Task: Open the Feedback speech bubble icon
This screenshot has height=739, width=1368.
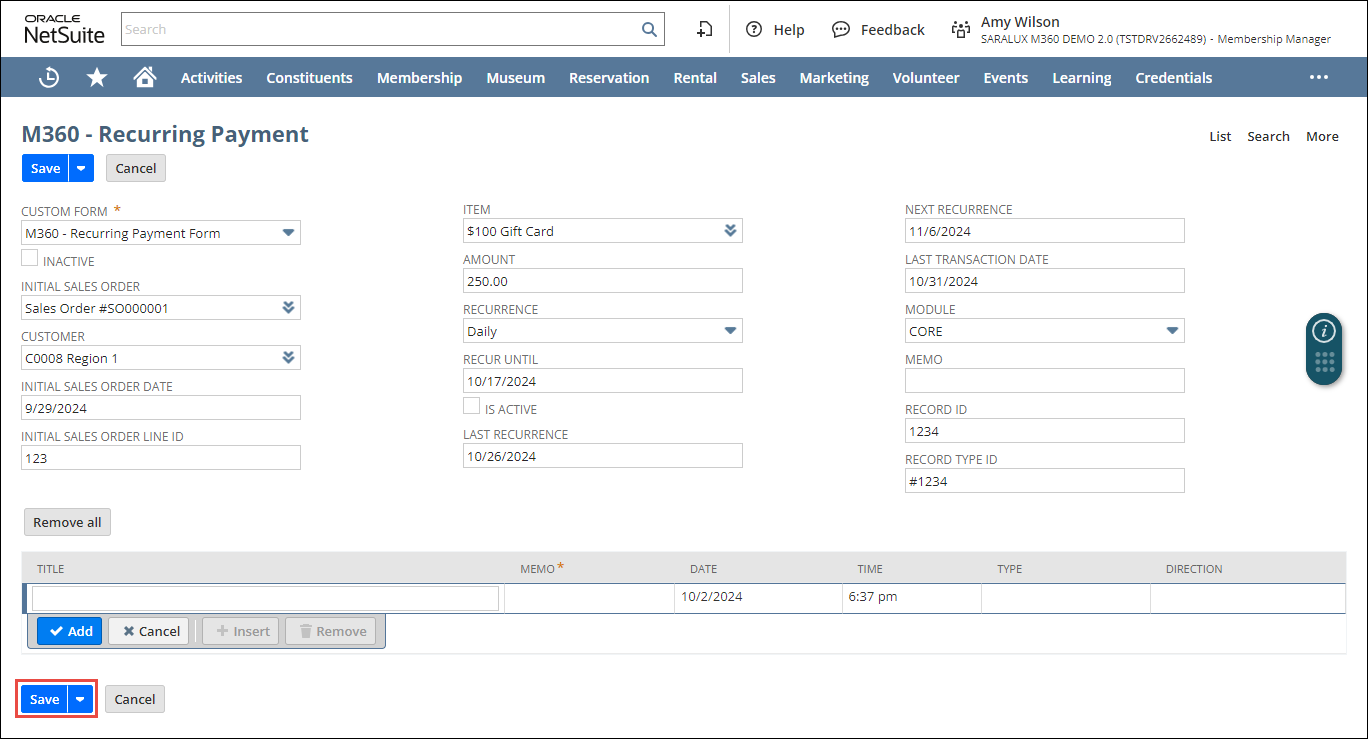Action: click(x=841, y=29)
